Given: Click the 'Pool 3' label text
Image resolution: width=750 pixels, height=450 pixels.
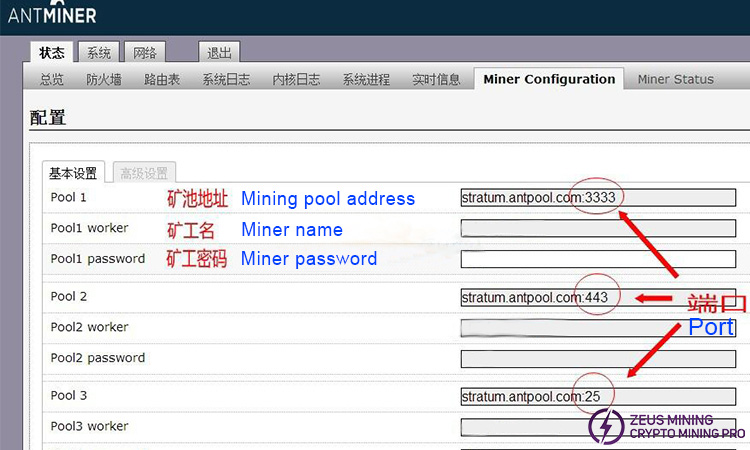Looking at the screenshot, I should (68, 395).
